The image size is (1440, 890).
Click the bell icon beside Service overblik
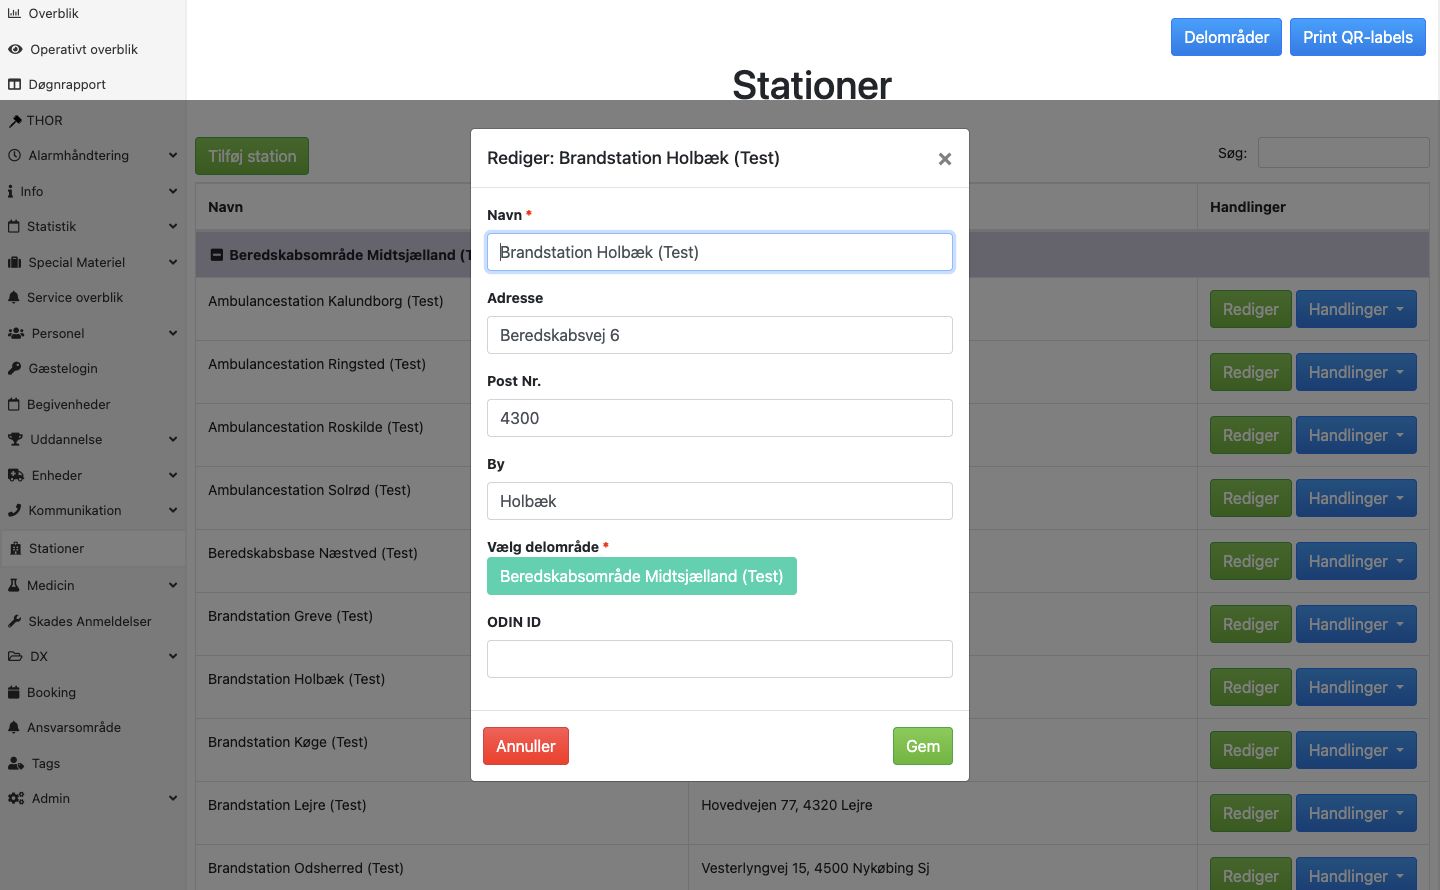[14, 298]
